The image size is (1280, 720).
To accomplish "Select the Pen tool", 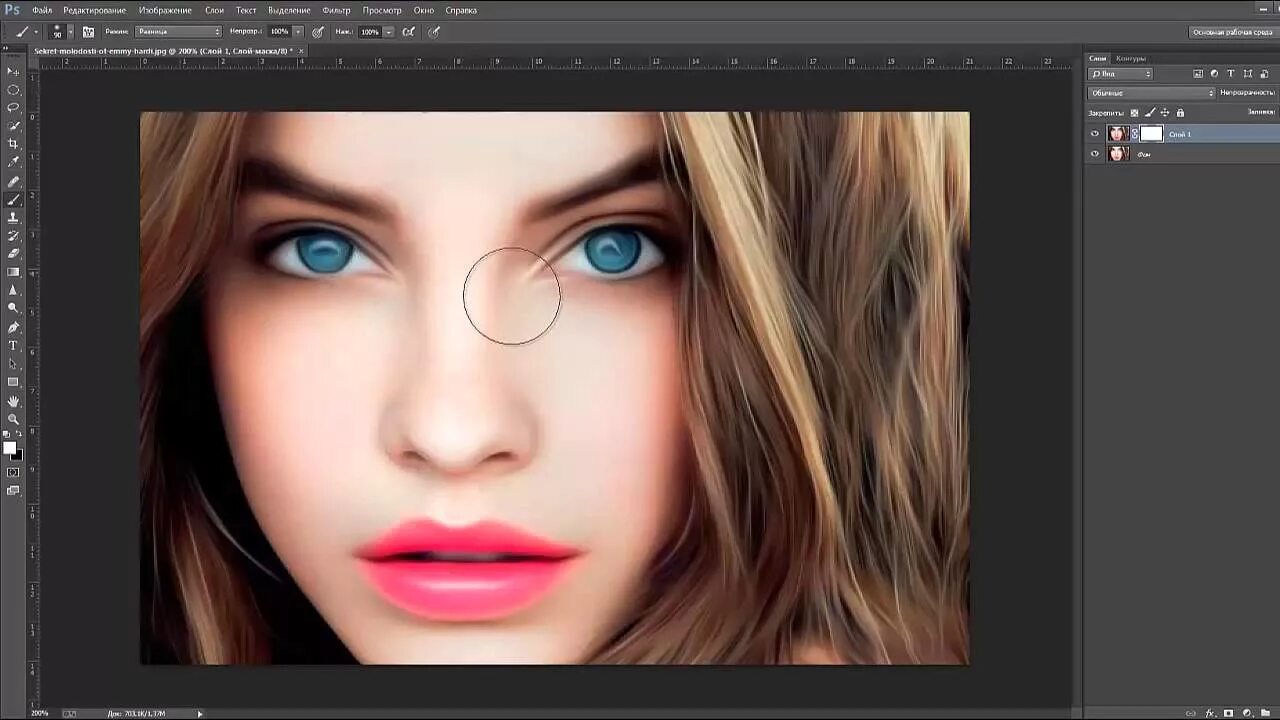I will coord(13,327).
